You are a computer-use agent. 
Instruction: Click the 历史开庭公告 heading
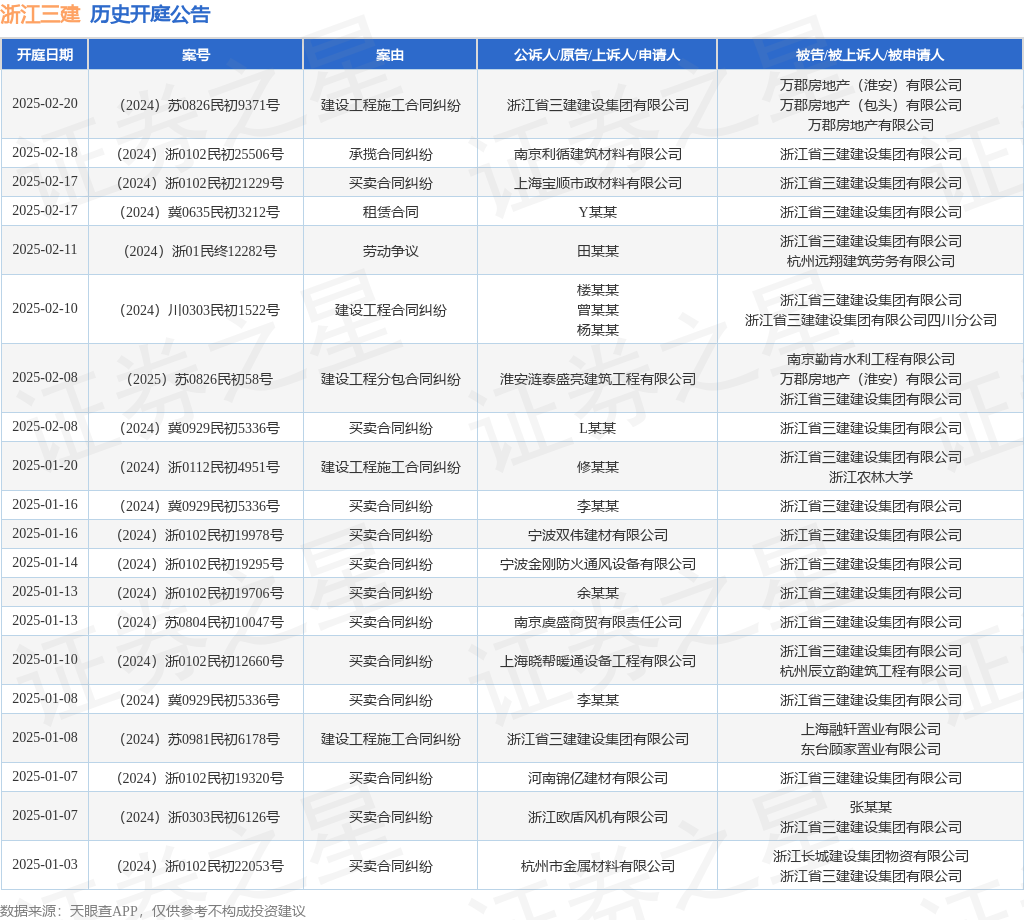click(150, 14)
